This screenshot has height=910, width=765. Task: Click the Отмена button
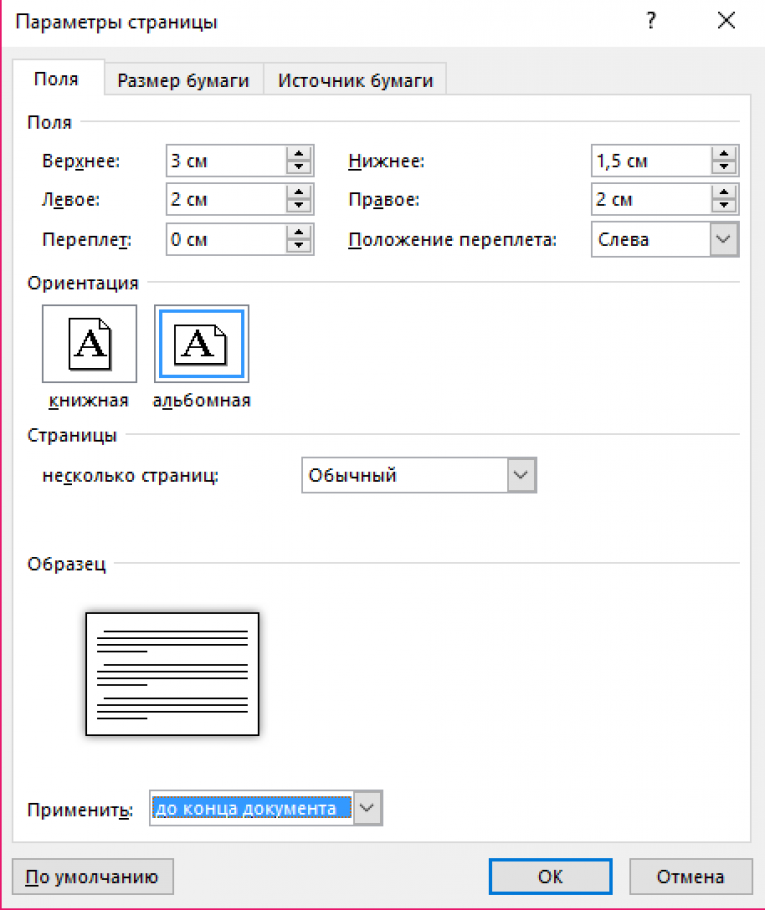[x=691, y=876]
